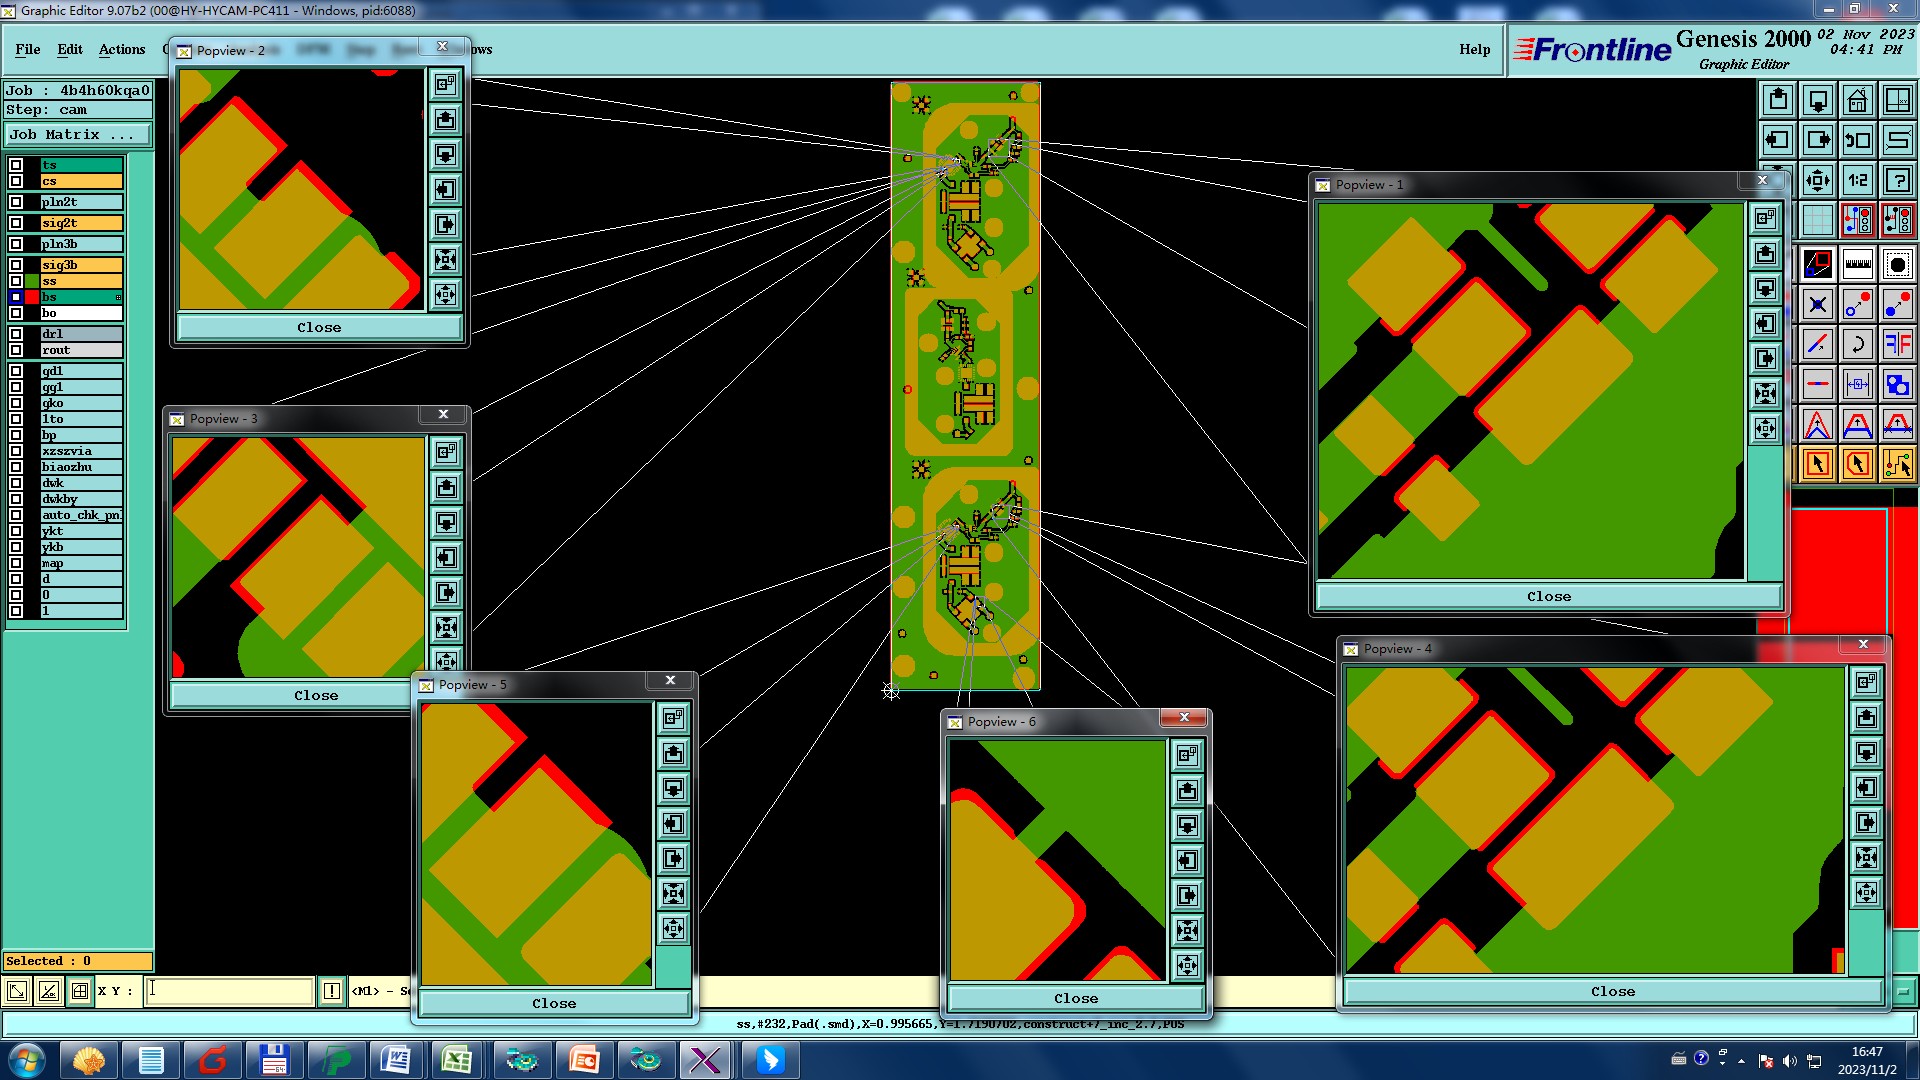The width and height of the screenshot is (1920, 1080).
Task: Toggle the sig2t layer checkbox
Action: pos(16,223)
